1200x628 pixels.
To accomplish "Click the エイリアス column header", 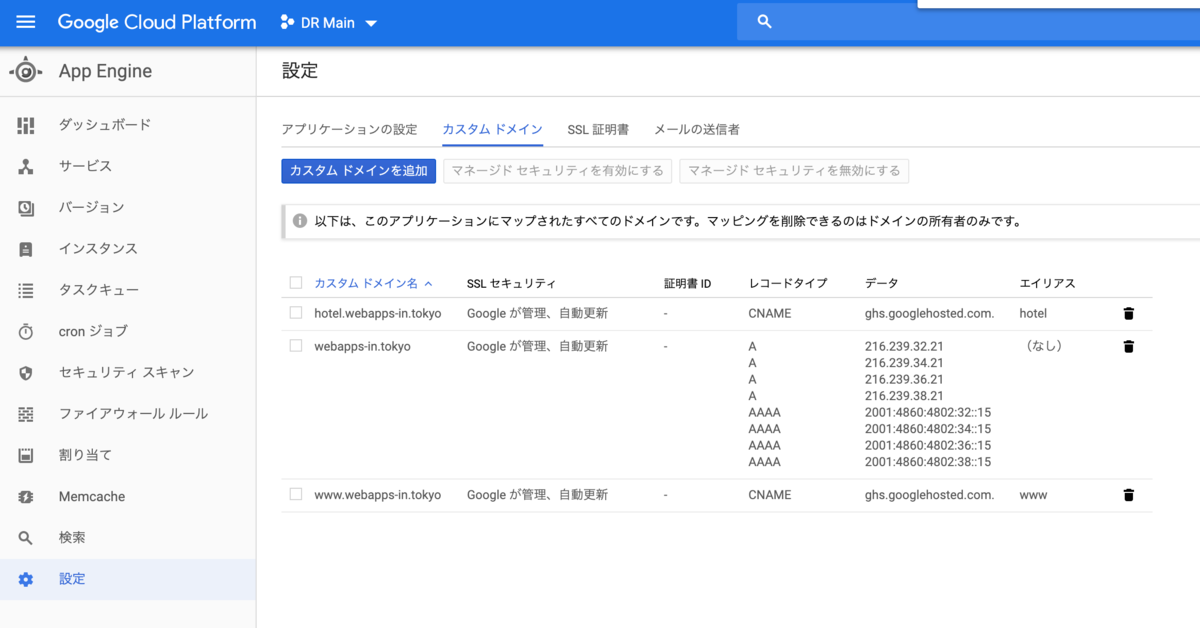I will click(1047, 284).
